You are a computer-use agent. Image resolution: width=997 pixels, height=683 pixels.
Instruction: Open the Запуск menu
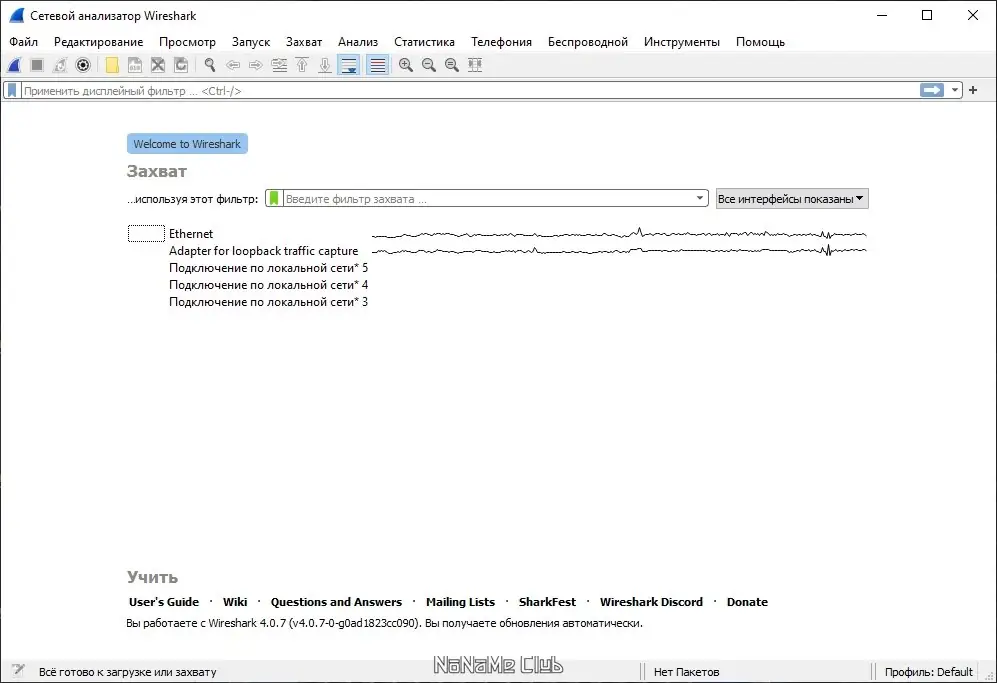(x=251, y=42)
